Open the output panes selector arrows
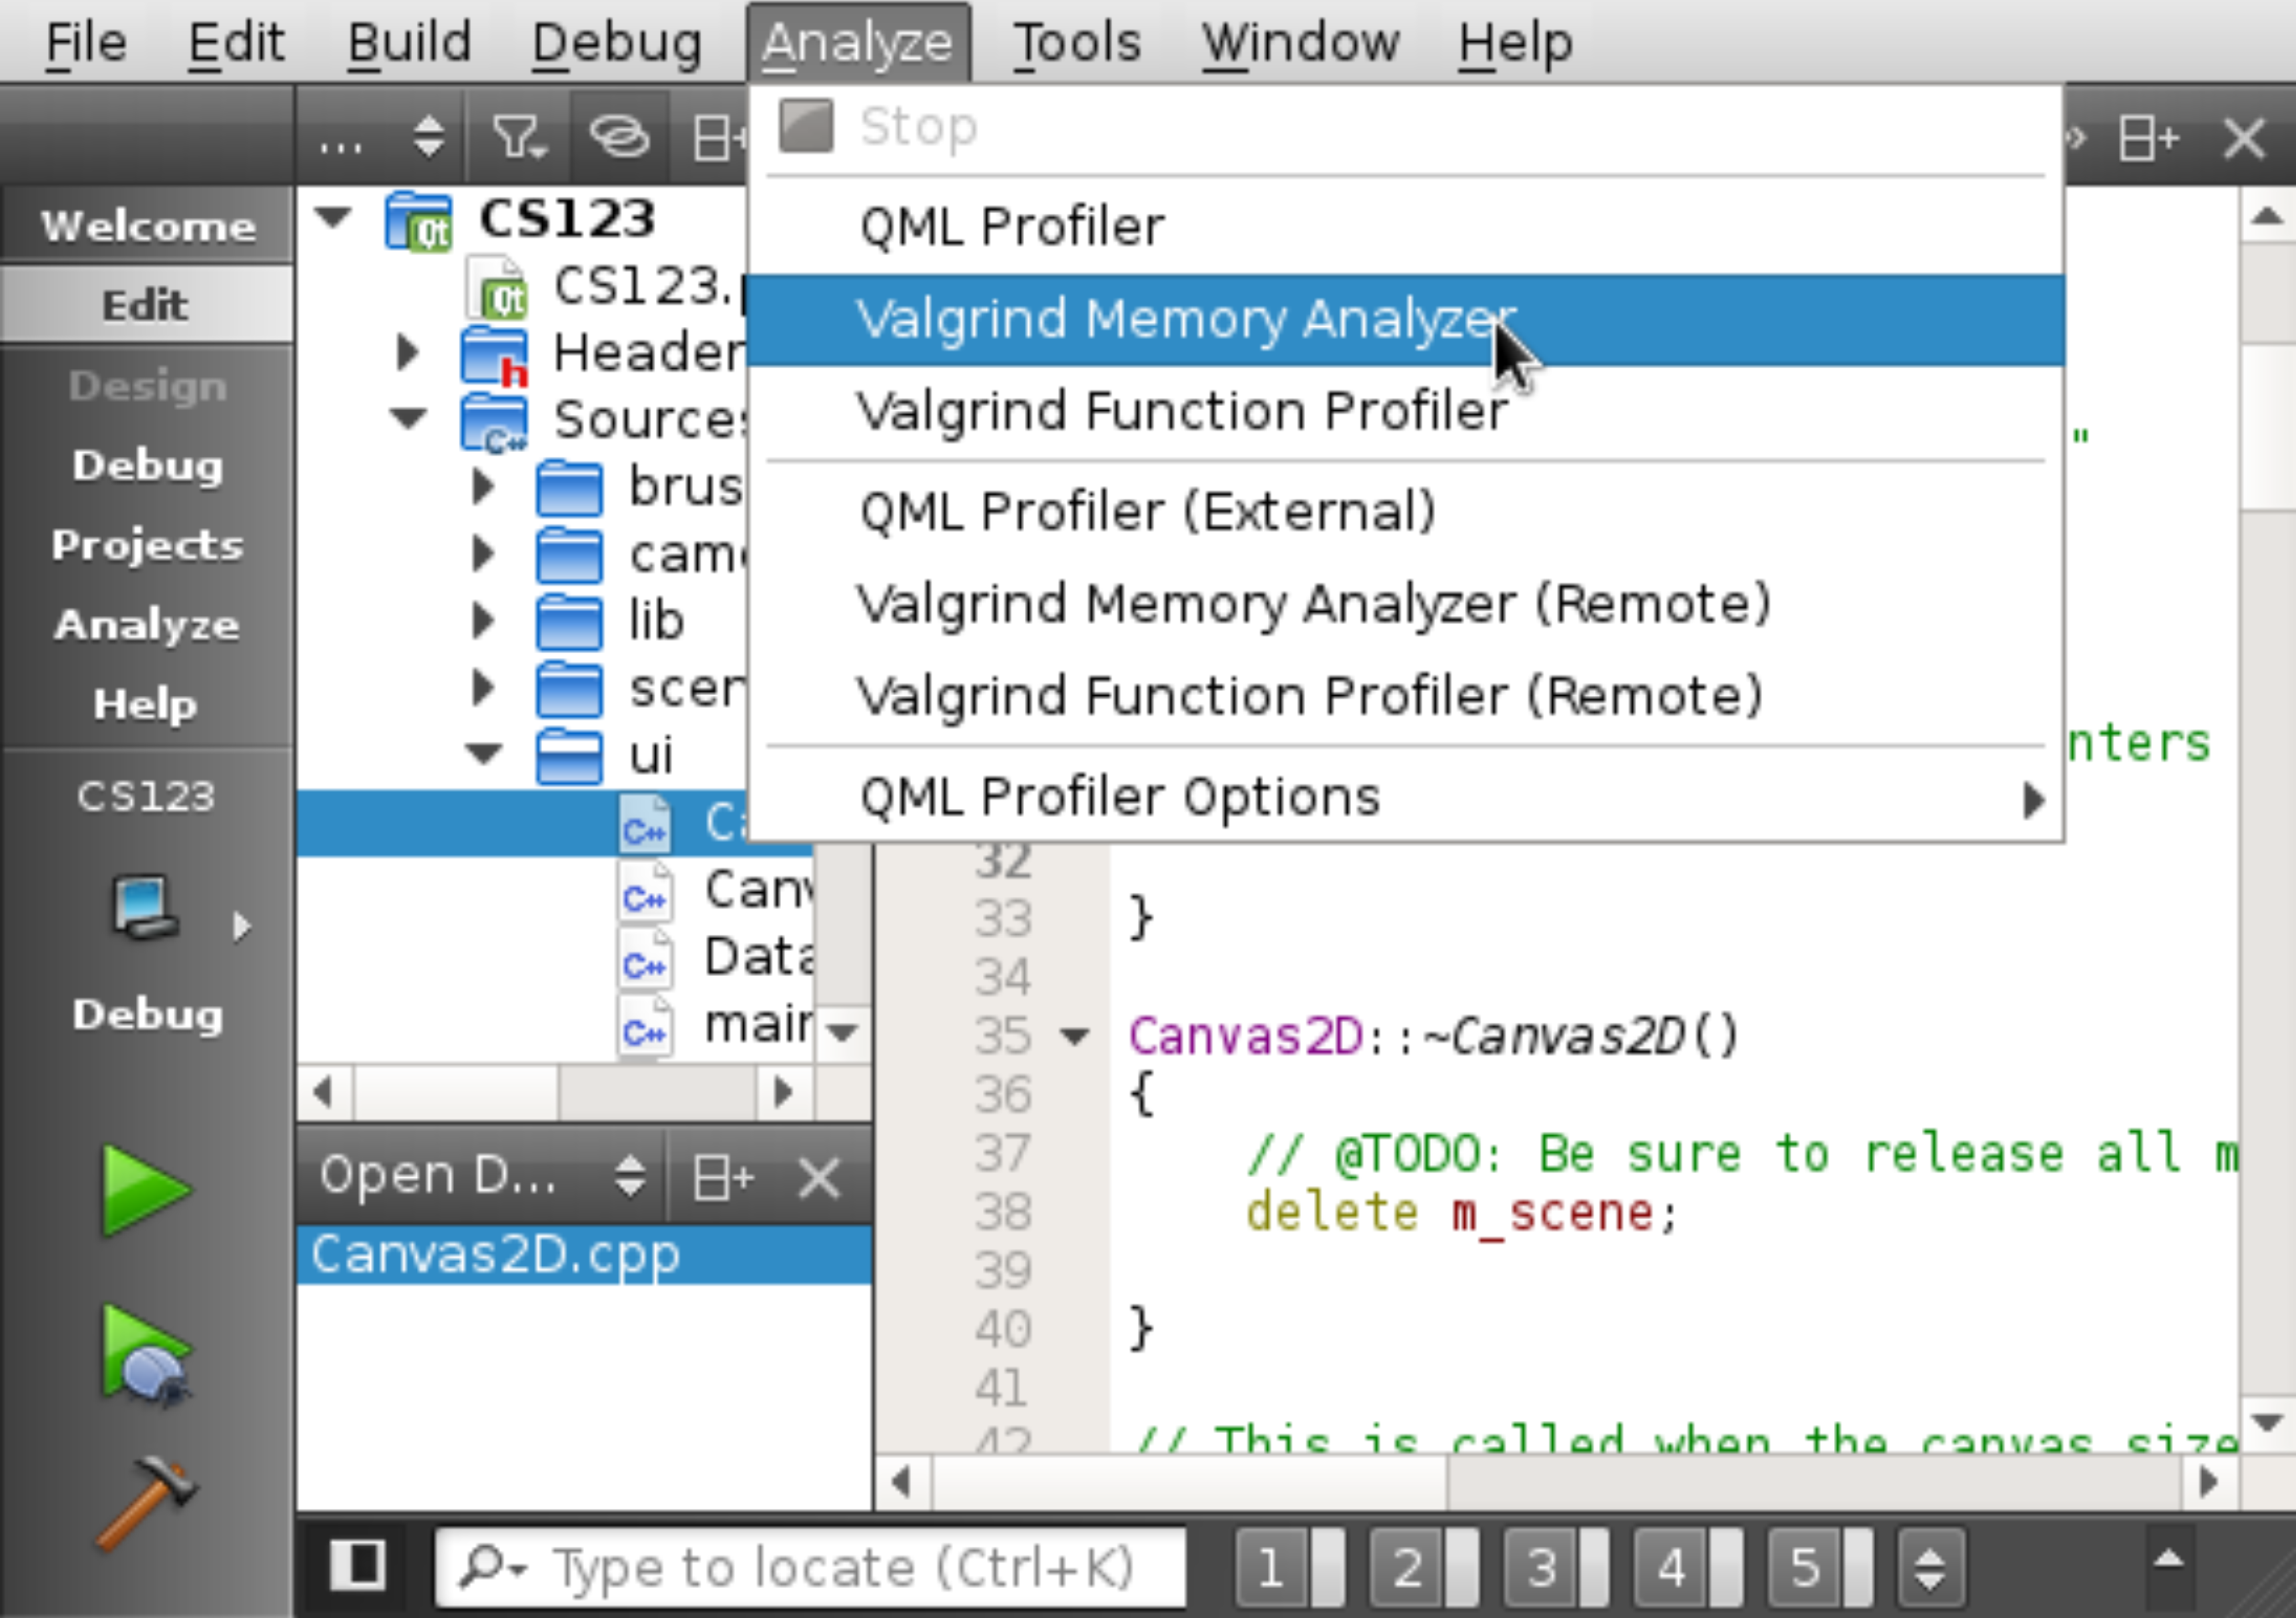 1931,1567
